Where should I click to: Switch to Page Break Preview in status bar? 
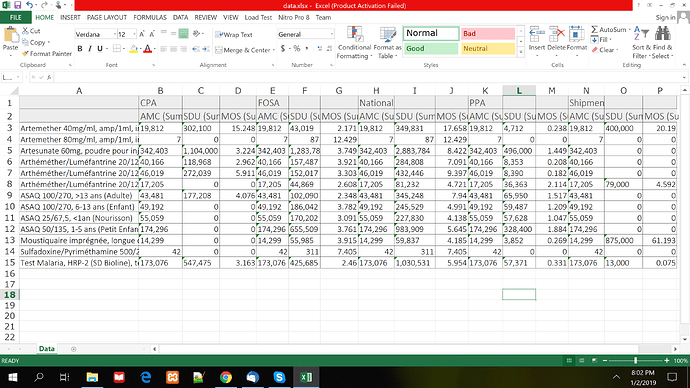coord(594,361)
